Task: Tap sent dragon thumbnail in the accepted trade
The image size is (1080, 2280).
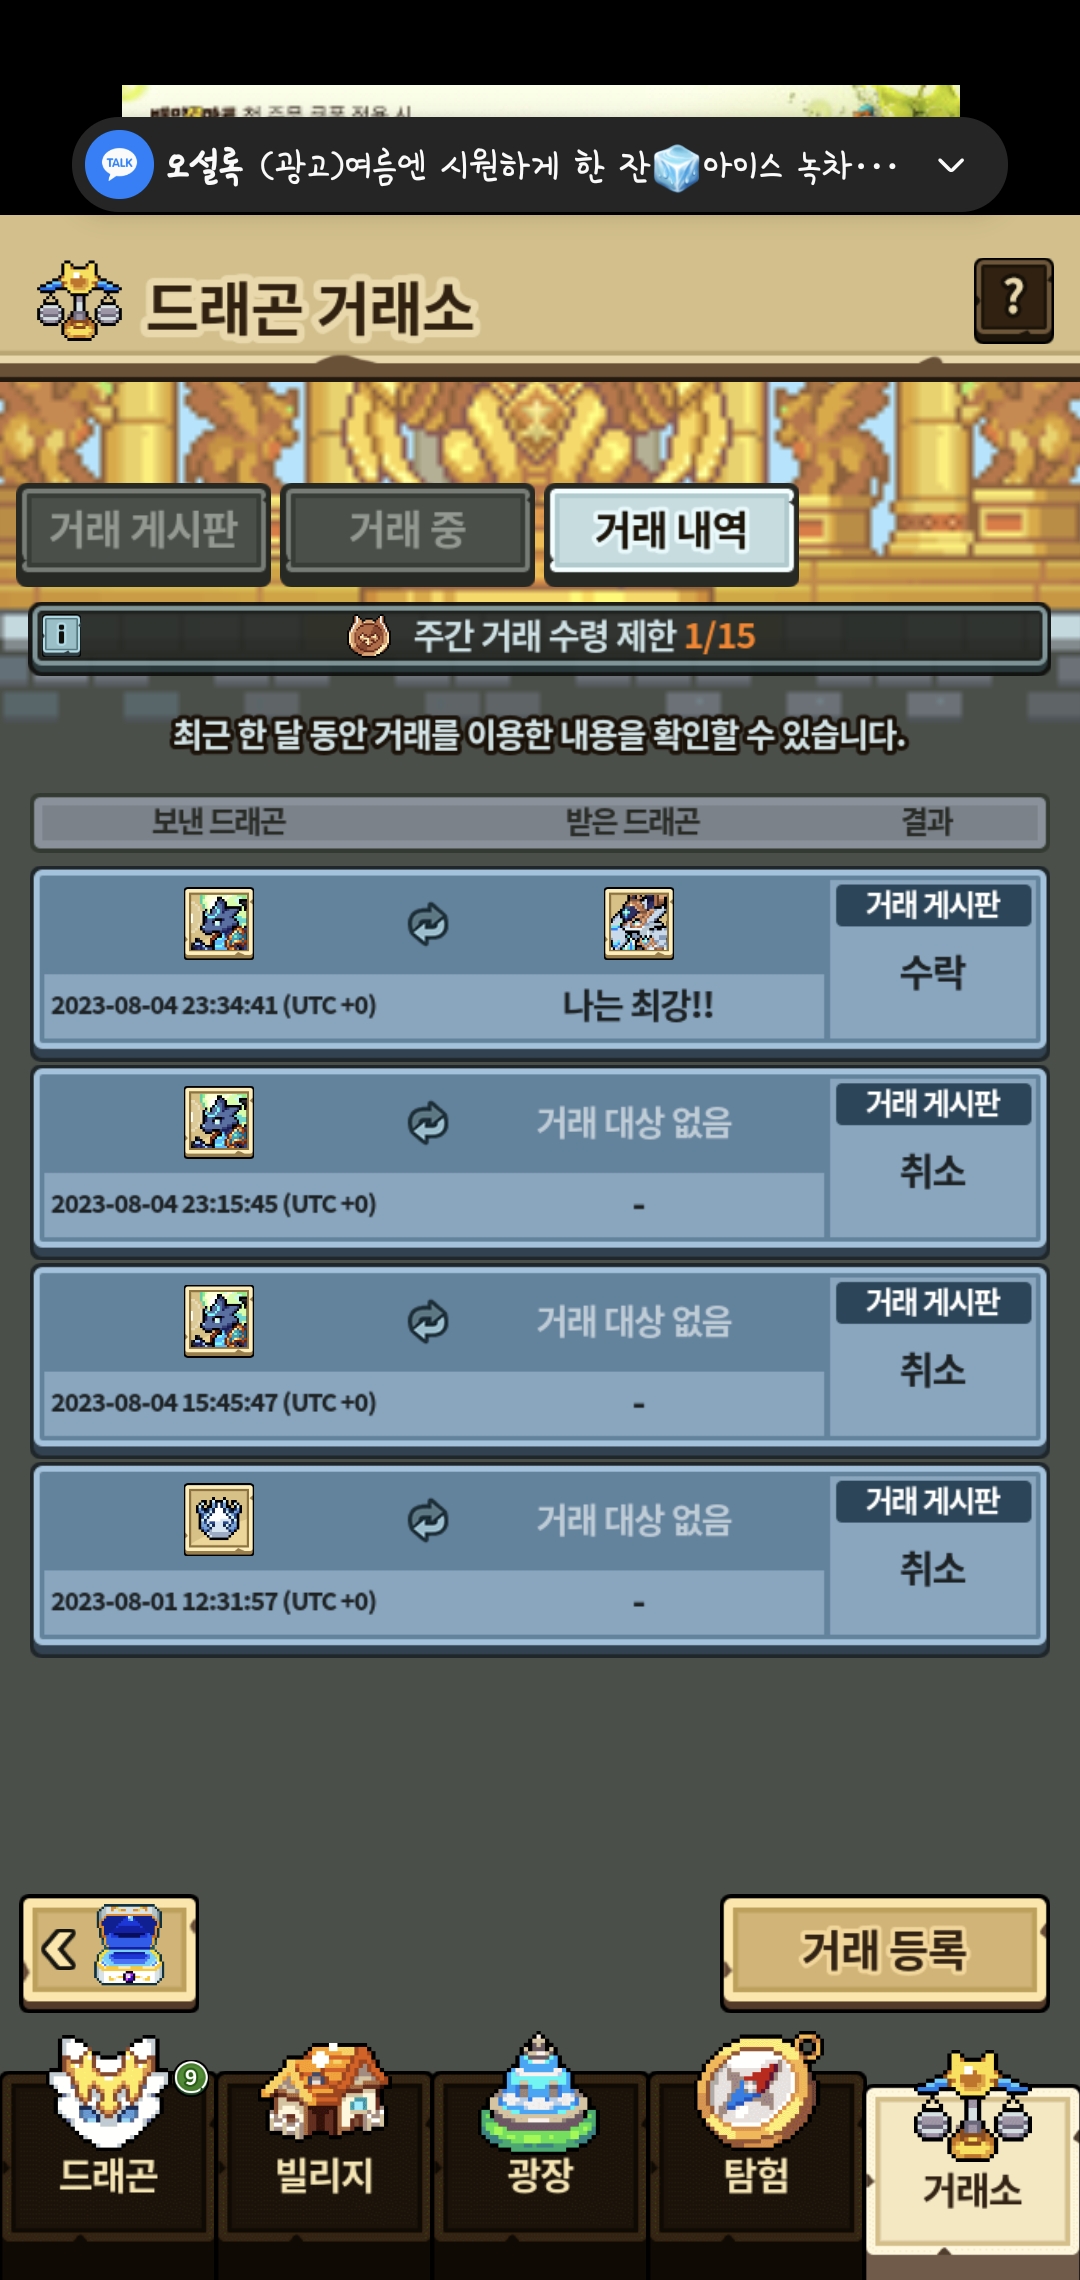Action: [219, 924]
